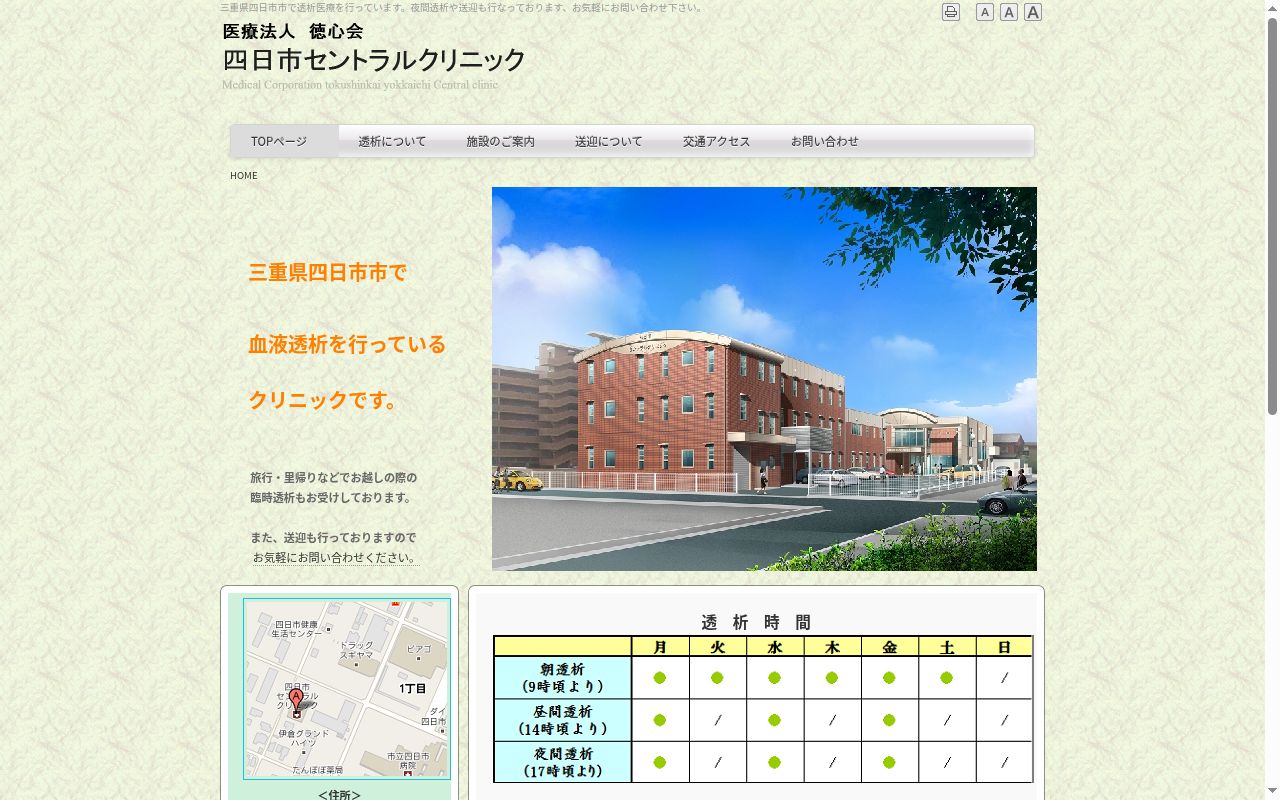Screen dimensions: 1280x800
Task: Click the 水 column header in the table
Action: 775,647
